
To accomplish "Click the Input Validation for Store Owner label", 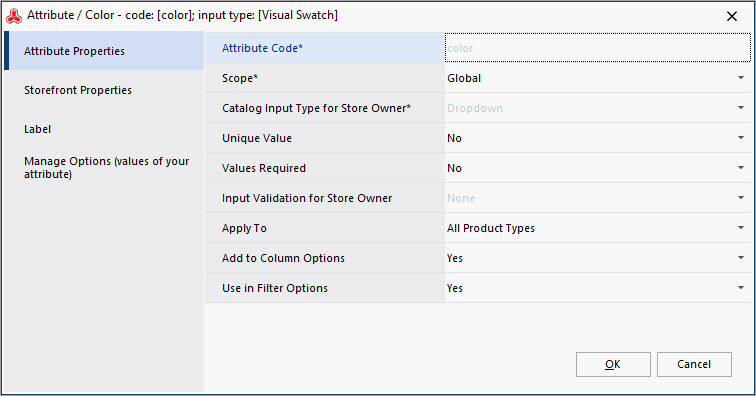I will [x=307, y=198].
